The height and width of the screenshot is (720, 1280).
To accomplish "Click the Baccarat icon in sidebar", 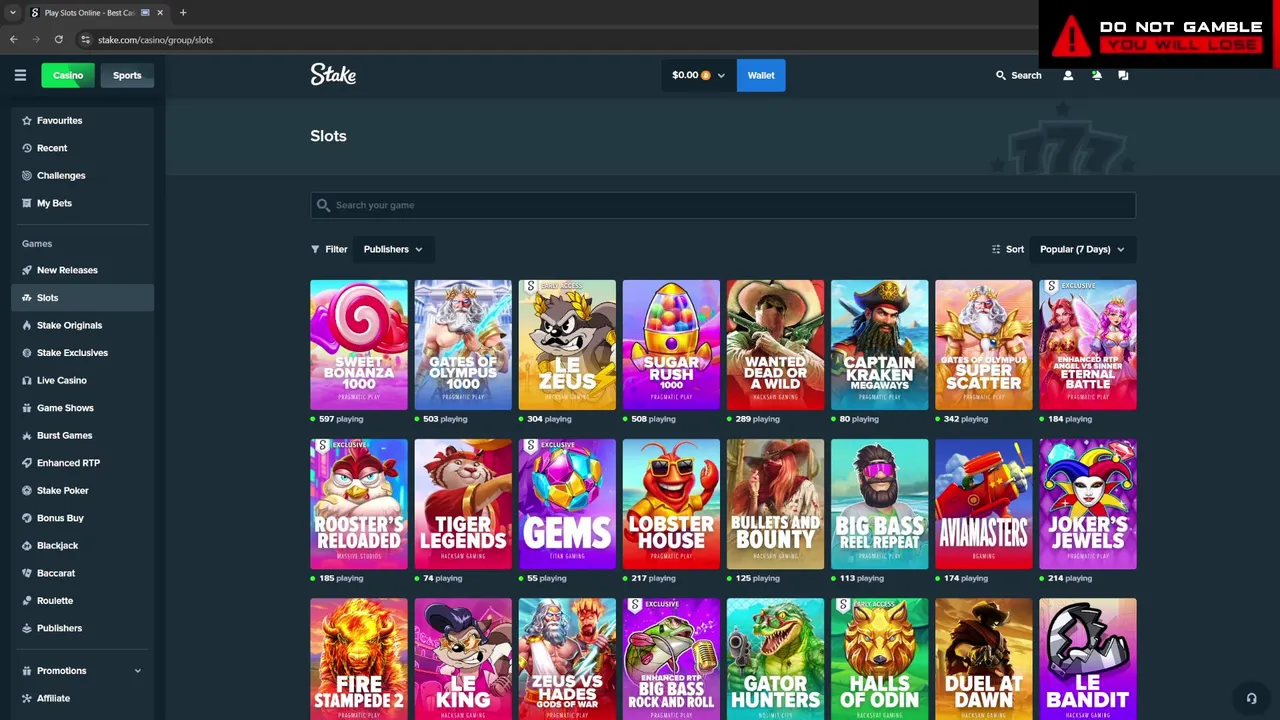I will pyautogui.click(x=27, y=573).
